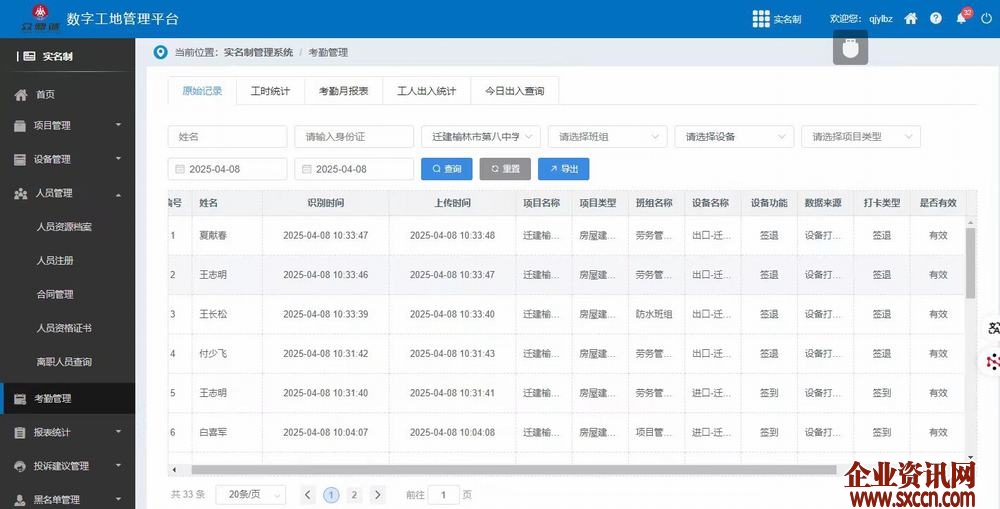Collapse 人员管理 sidebar menu
The image size is (1000, 509).
click(119, 194)
